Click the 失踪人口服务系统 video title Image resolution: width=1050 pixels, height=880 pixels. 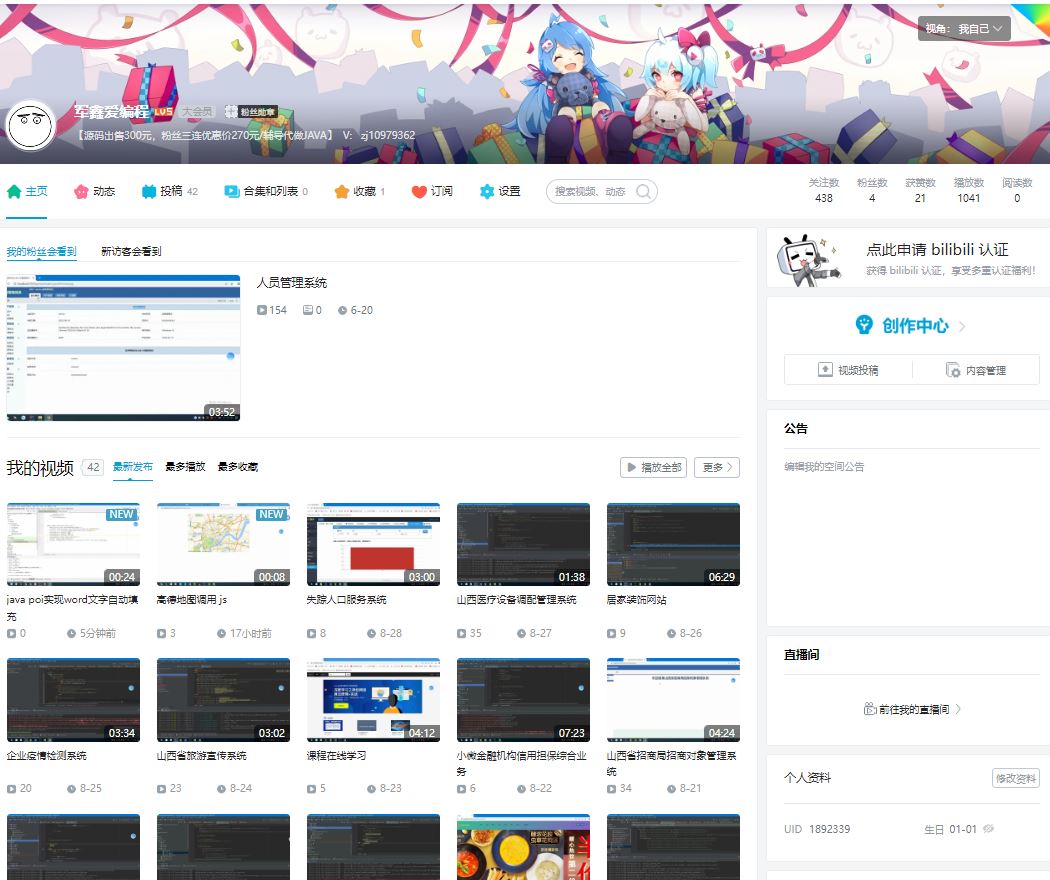346,600
